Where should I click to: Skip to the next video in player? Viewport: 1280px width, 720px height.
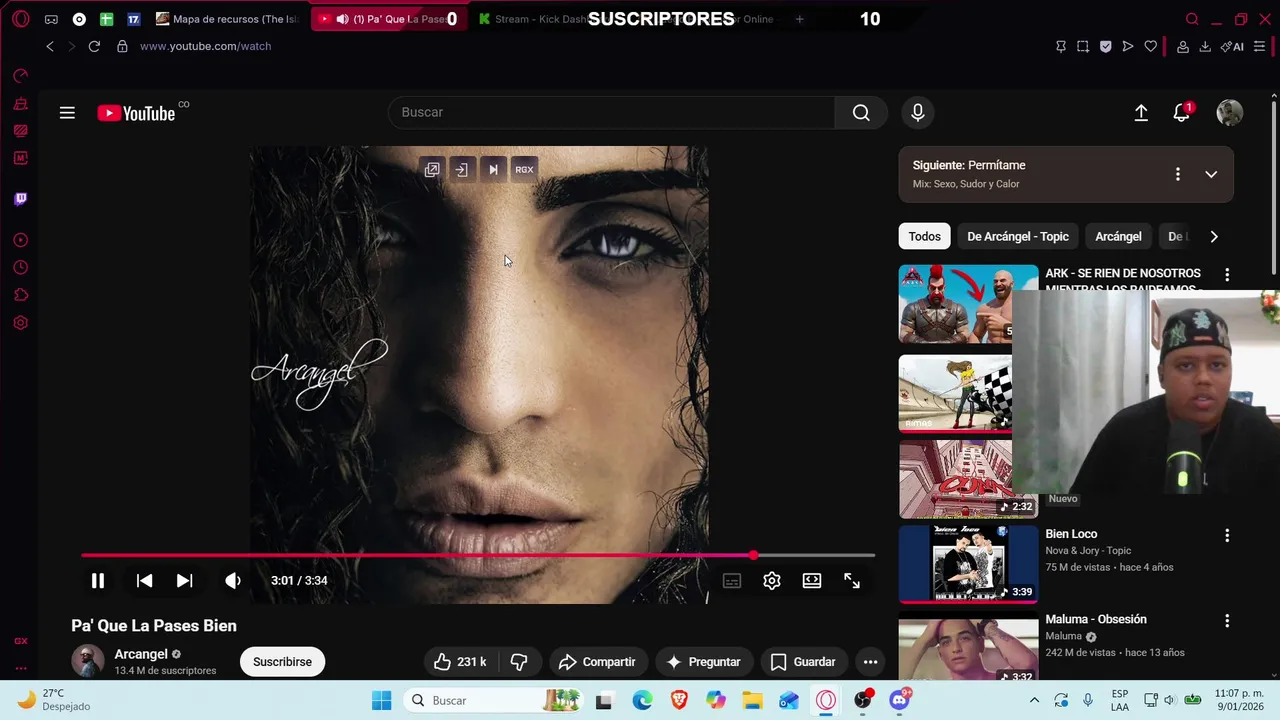click(184, 581)
